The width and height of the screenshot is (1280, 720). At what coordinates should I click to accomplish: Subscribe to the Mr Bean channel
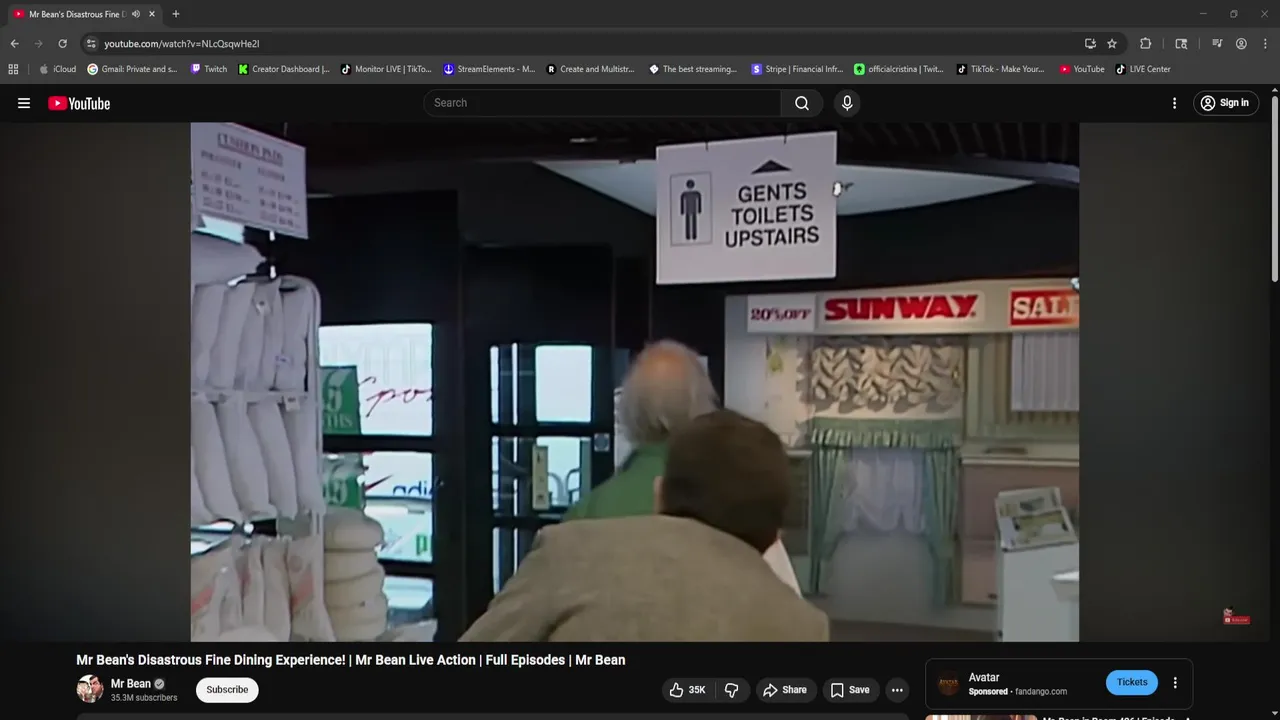(x=227, y=690)
